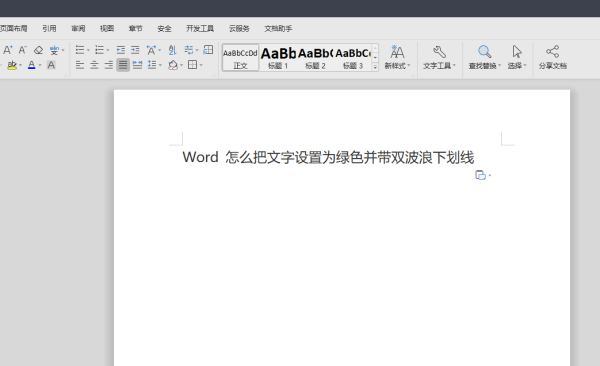This screenshot has width=600, height=366.
Task: Click 分享文档 to share the document
Action: (x=553, y=57)
